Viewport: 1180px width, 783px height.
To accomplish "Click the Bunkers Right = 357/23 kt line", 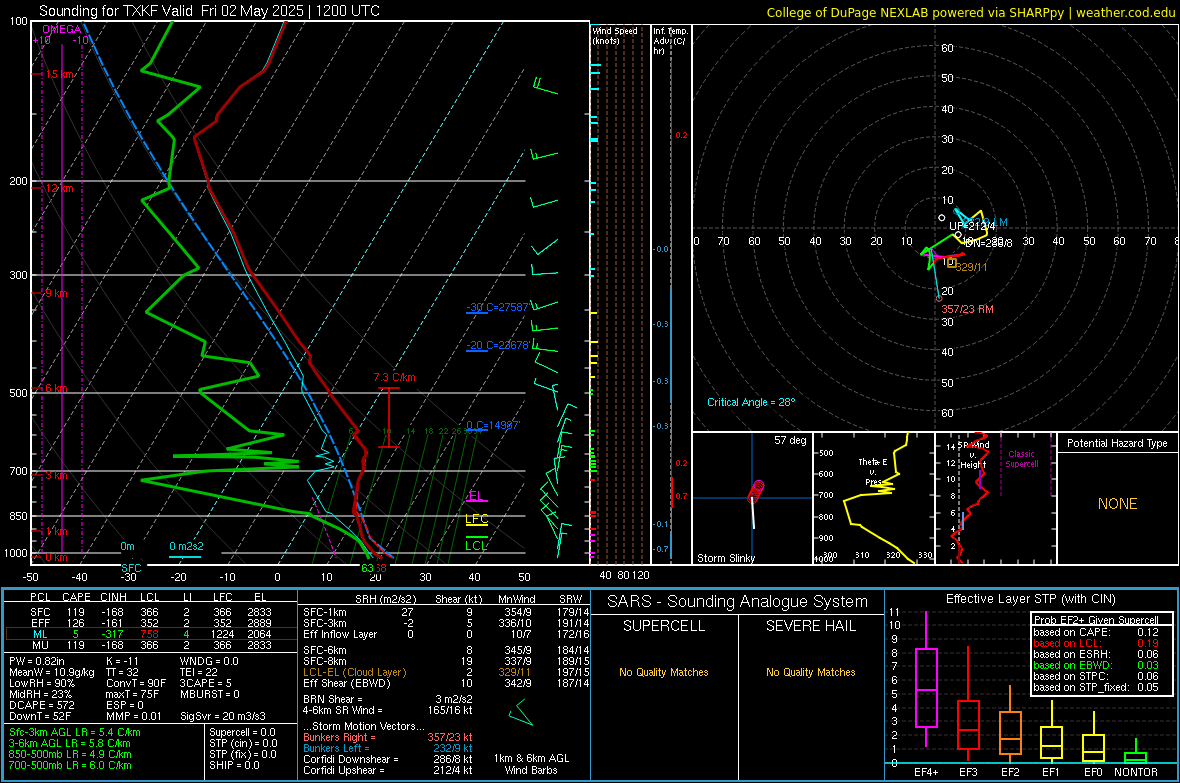I will 388,737.
